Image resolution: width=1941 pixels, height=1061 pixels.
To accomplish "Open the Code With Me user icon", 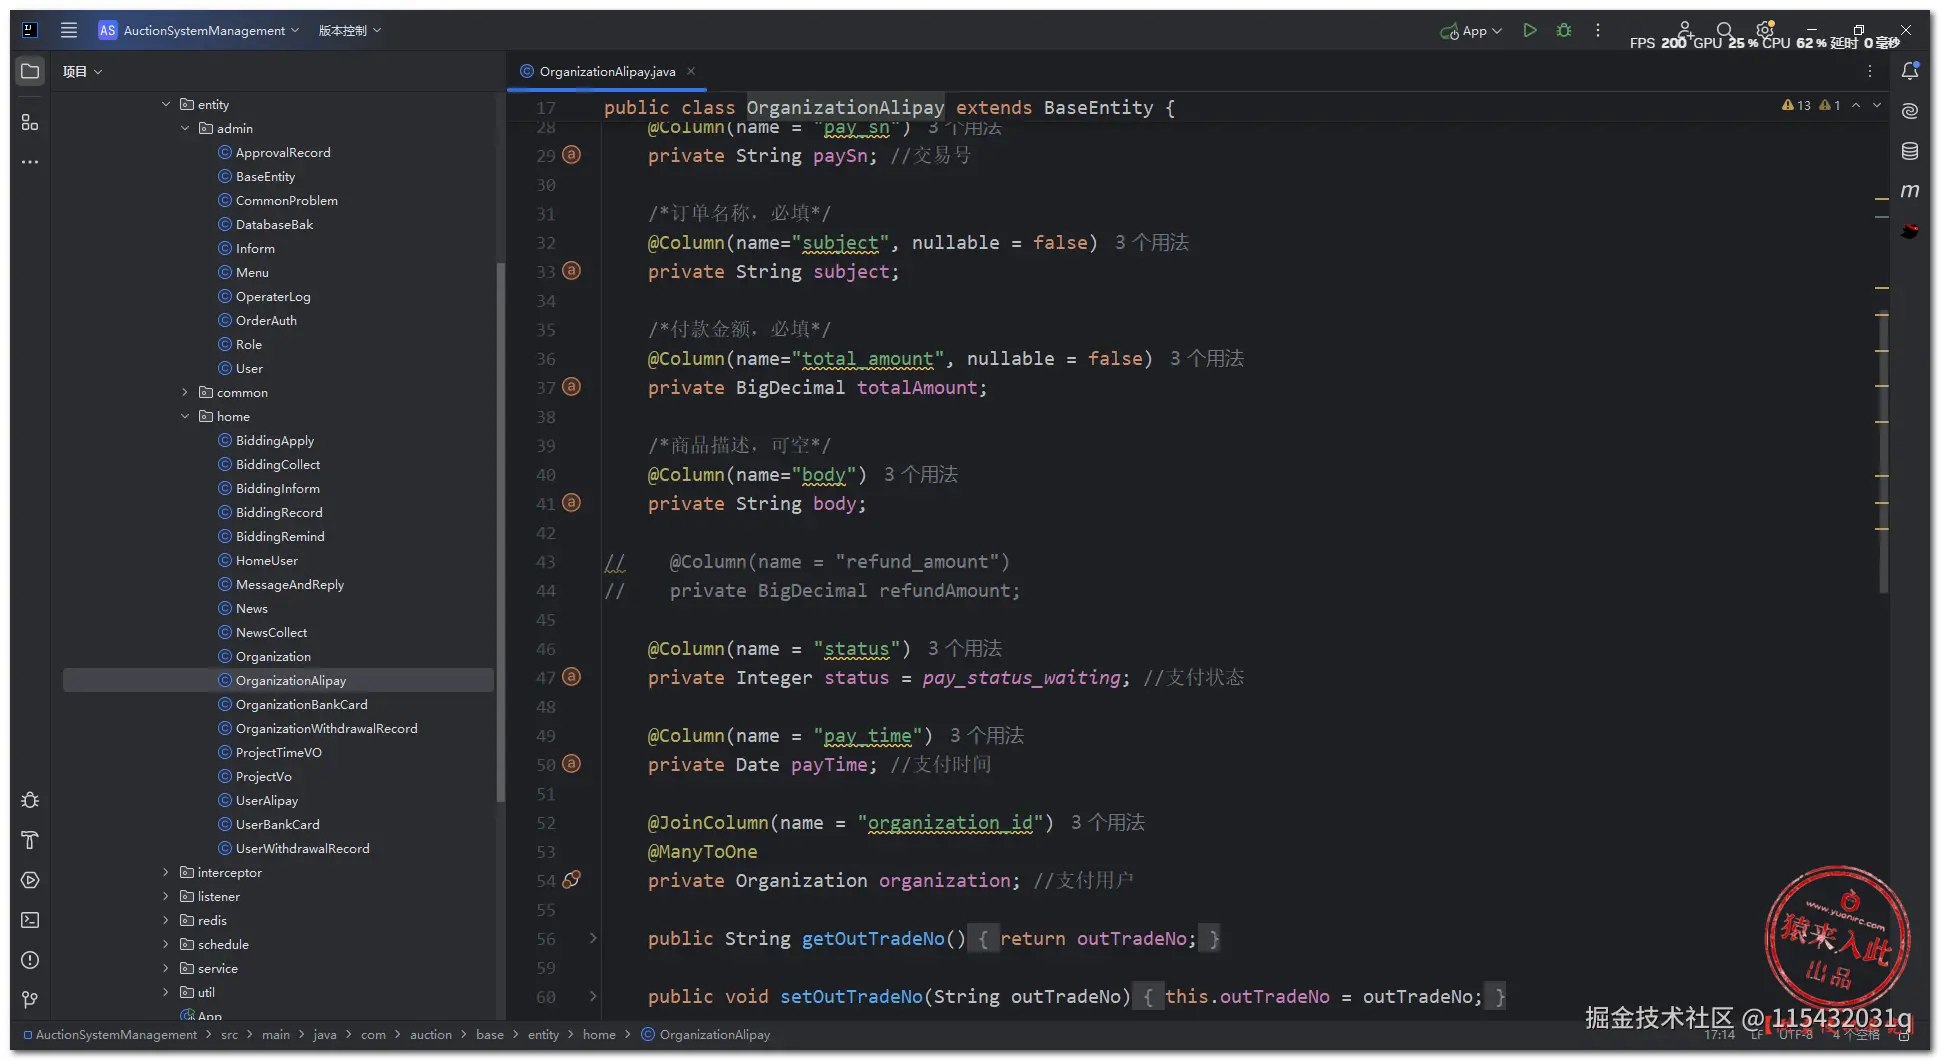I will pos(1685,30).
